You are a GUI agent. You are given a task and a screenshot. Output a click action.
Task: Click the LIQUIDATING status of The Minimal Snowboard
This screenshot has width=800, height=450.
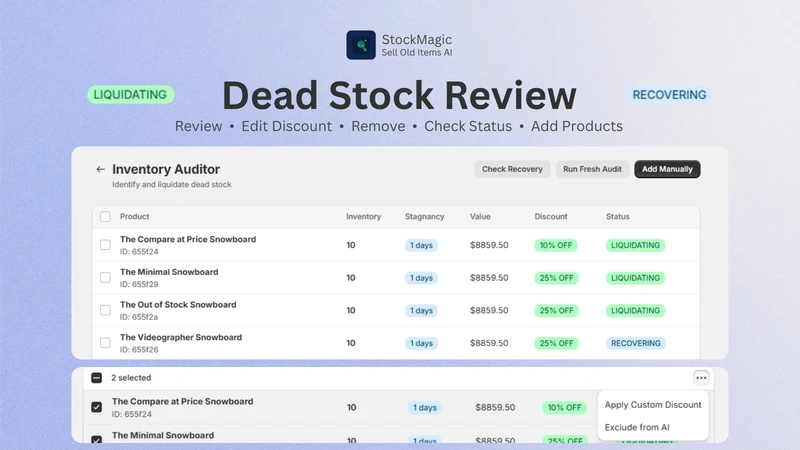tap(635, 278)
